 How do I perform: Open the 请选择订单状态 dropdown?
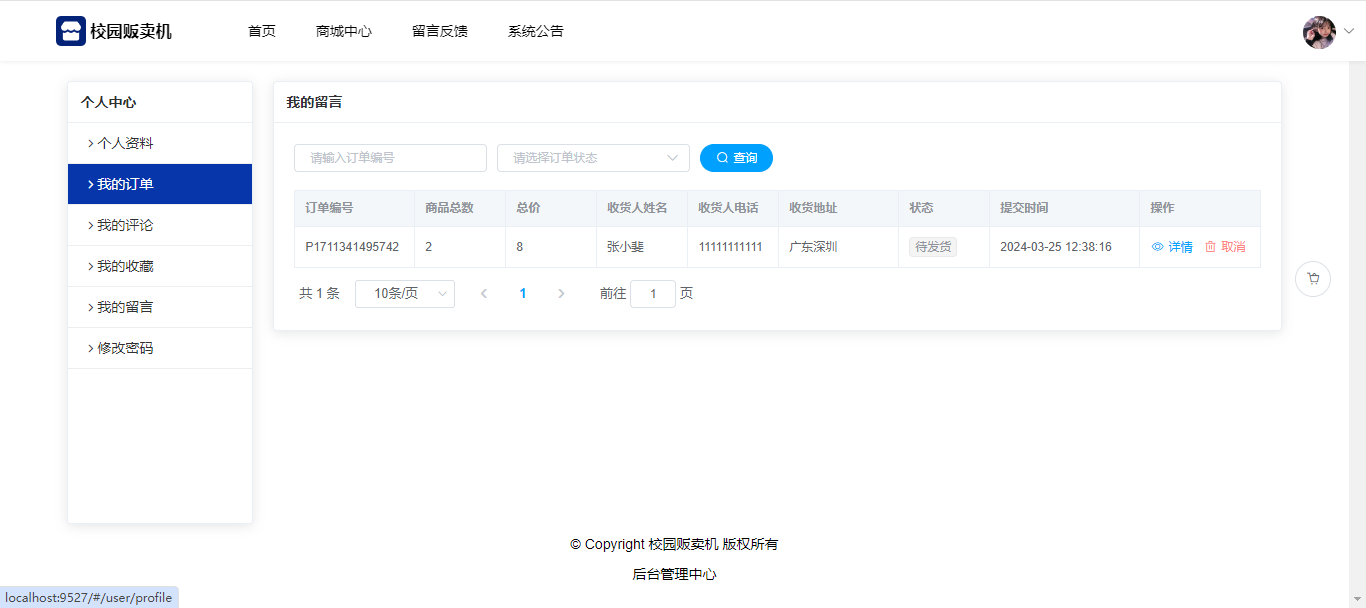[x=593, y=158]
